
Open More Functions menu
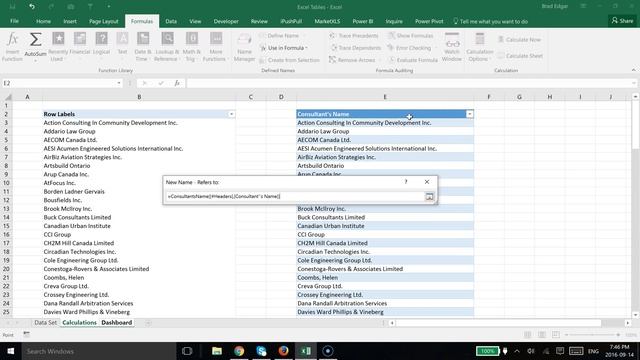click(x=215, y=47)
